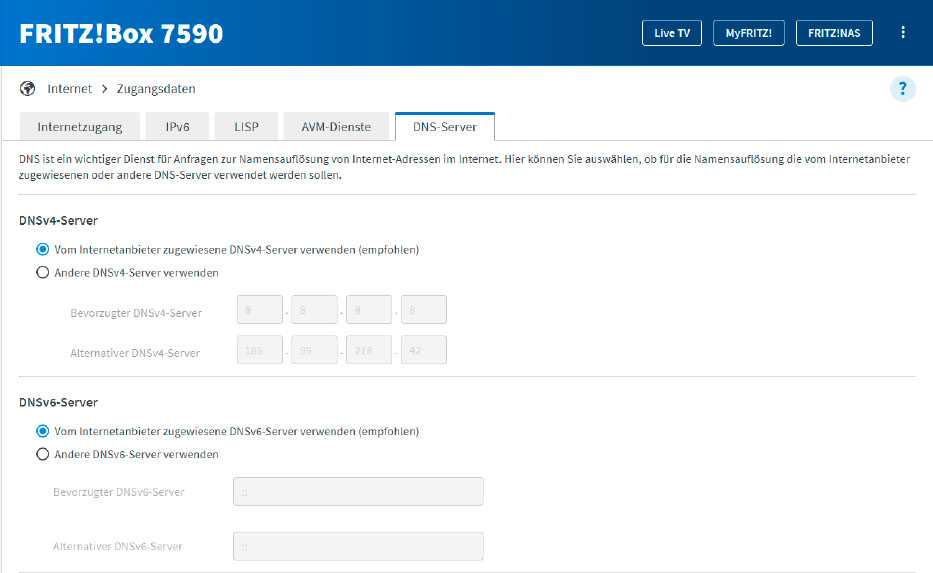This screenshot has width=933, height=573.
Task: Open the three-dot menu in header
Action: [x=903, y=33]
